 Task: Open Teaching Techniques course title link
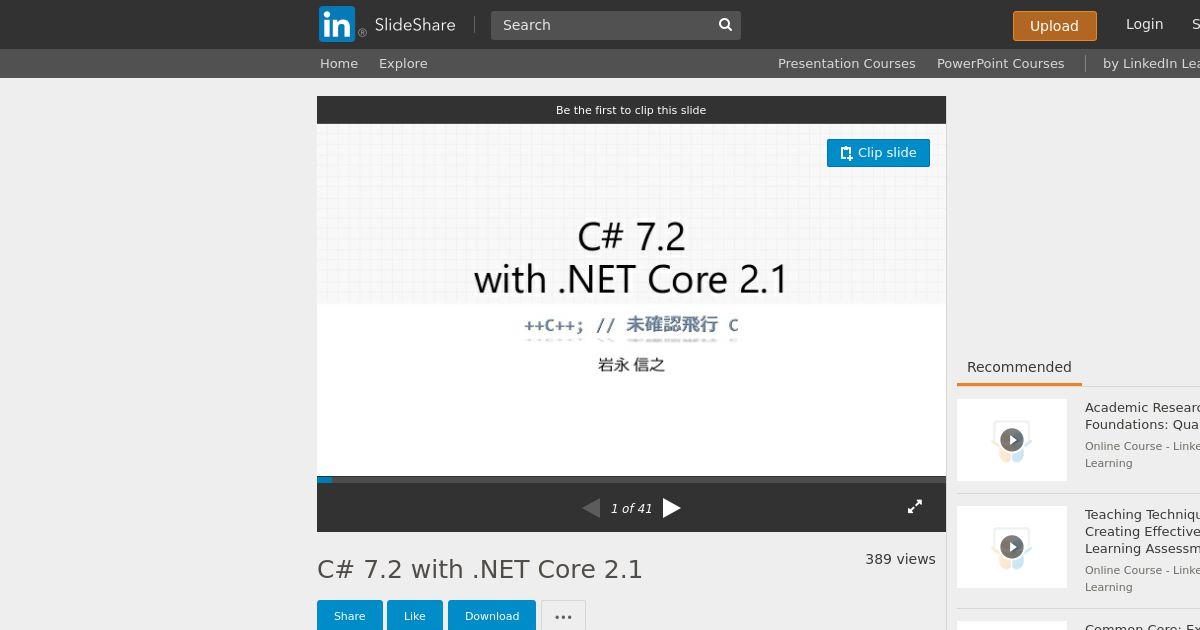pyautogui.click(x=1142, y=532)
